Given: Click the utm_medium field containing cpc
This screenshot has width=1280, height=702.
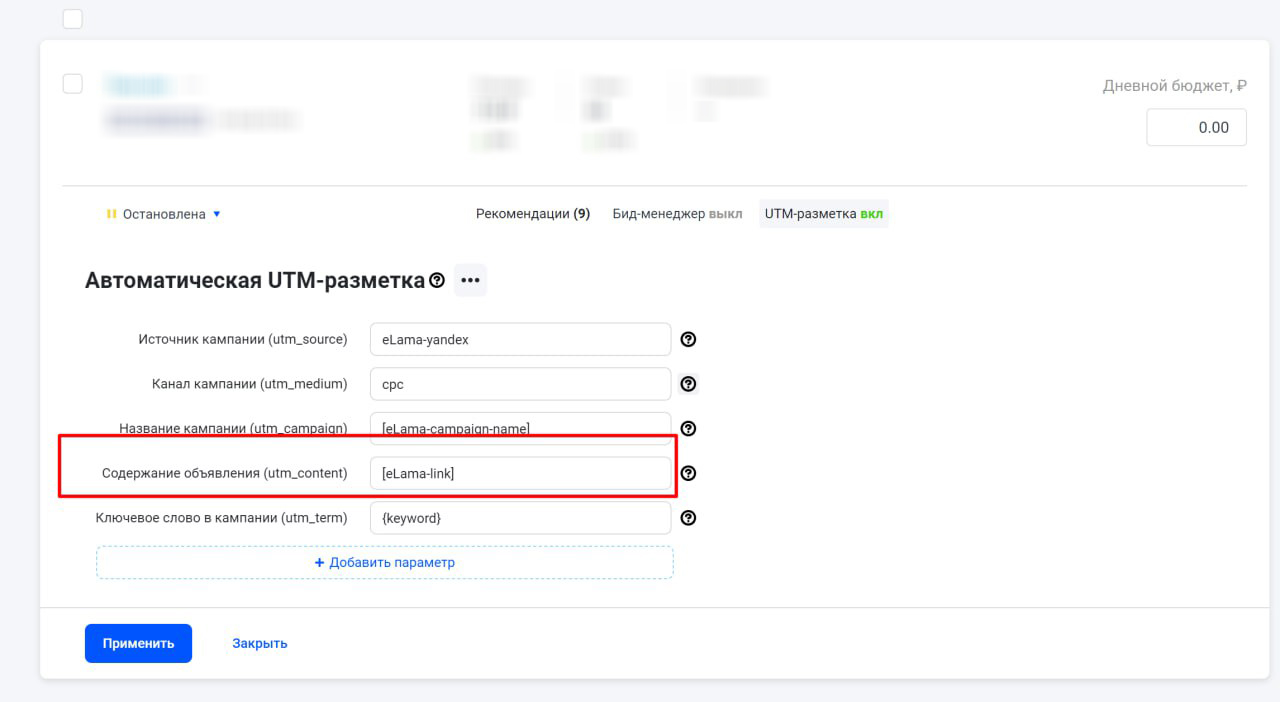Looking at the screenshot, I should [520, 384].
